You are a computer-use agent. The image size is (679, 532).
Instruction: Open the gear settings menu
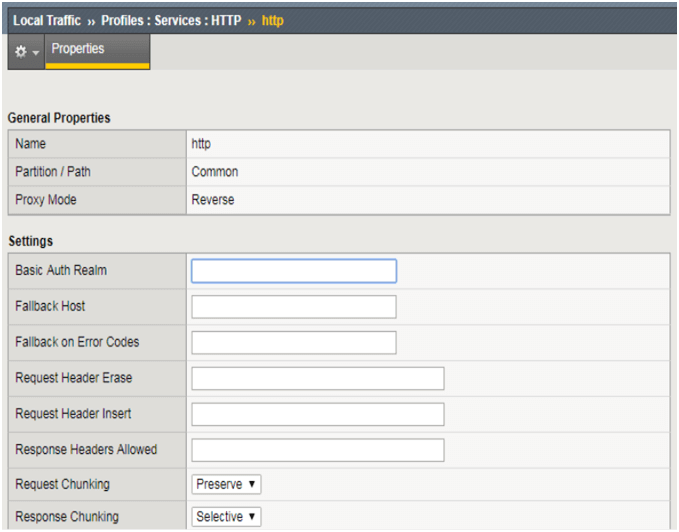26,52
